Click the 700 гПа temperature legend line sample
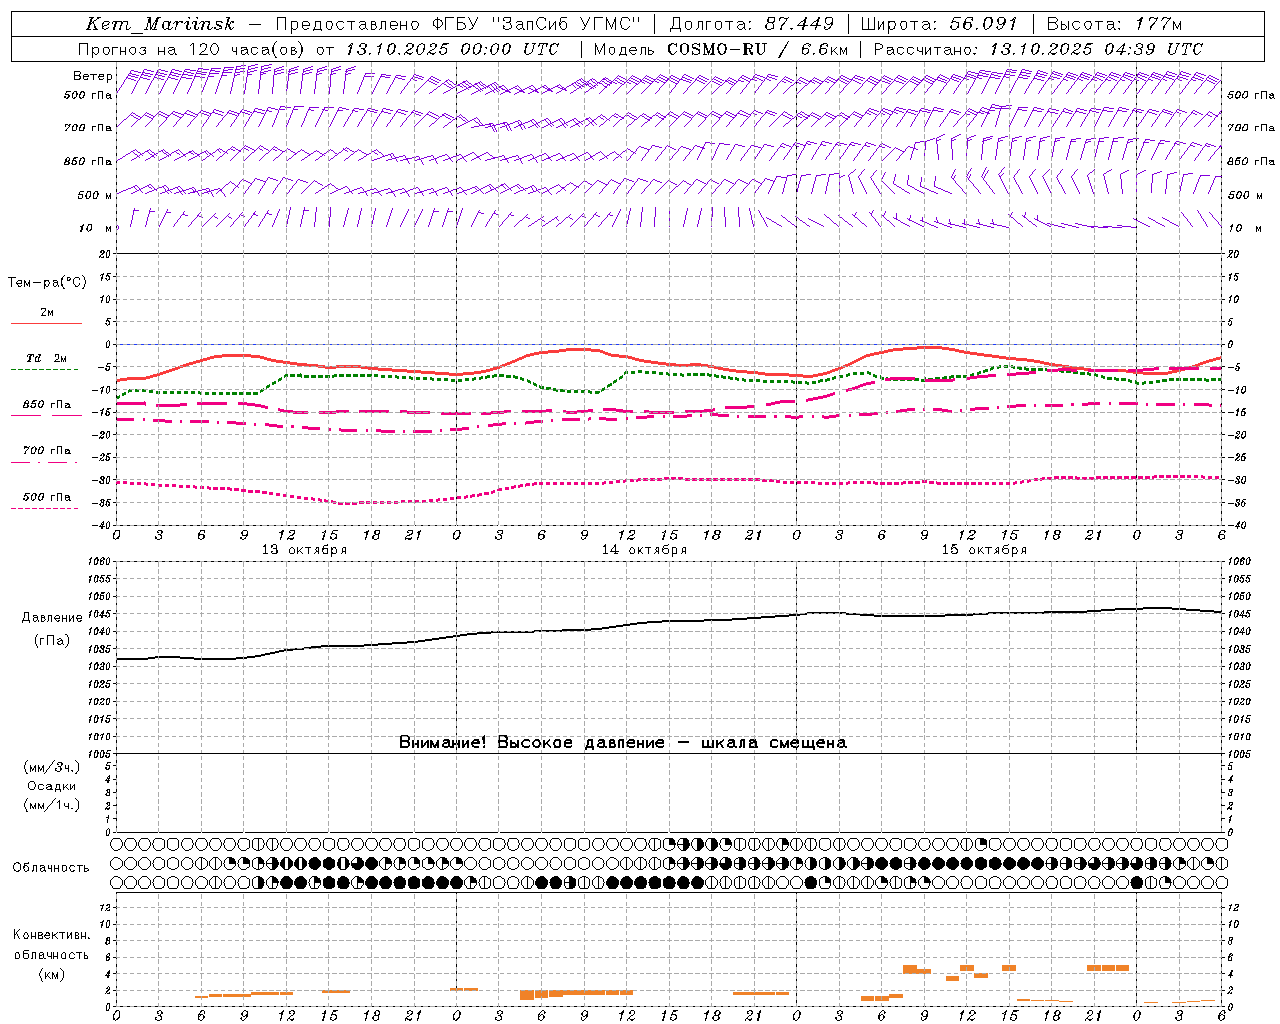The width and height of the screenshot is (1280, 1024). (46, 462)
